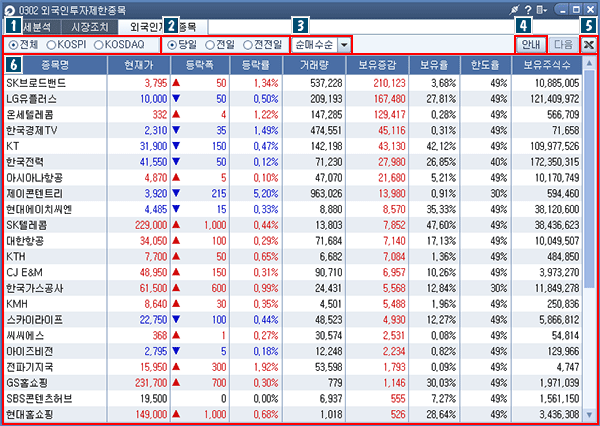Select the 한국전력 stock name
Image resolution: width=600 pixels, height=426 pixels.
pos(25,162)
